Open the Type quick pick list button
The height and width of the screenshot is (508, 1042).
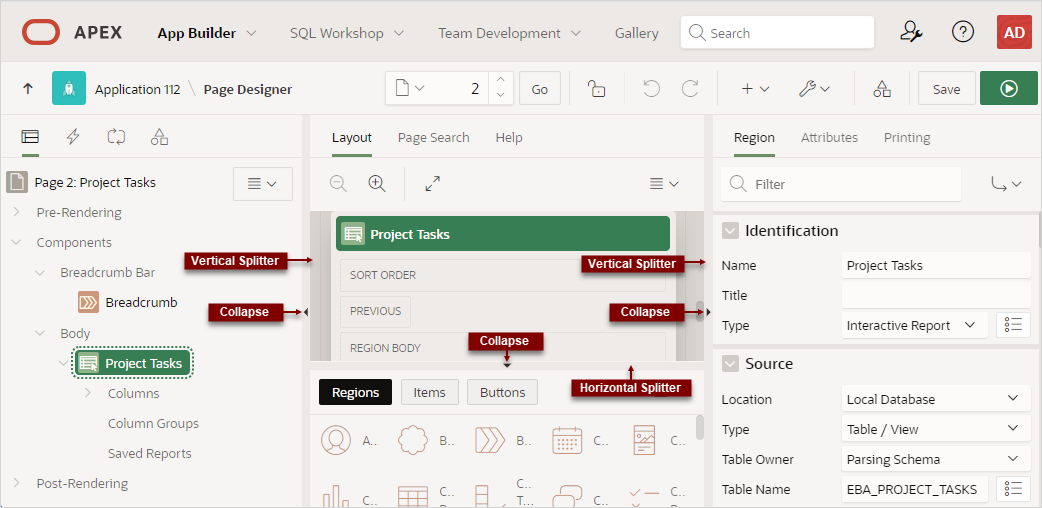pos(1013,325)
